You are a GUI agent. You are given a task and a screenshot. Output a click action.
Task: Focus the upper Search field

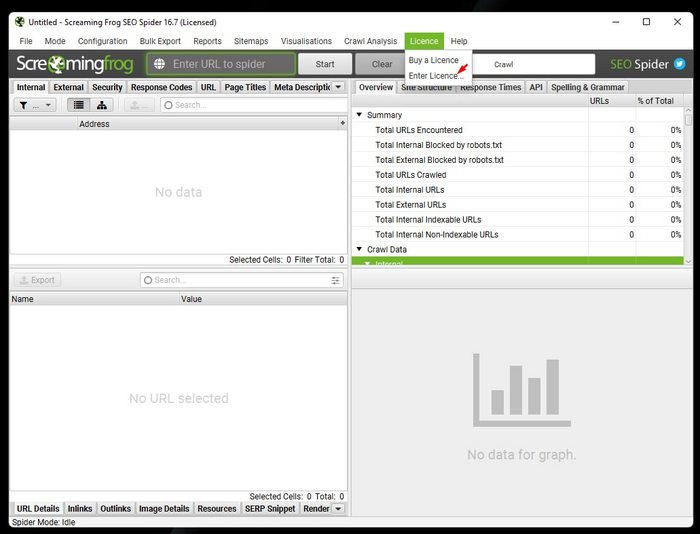click(254, 105)
